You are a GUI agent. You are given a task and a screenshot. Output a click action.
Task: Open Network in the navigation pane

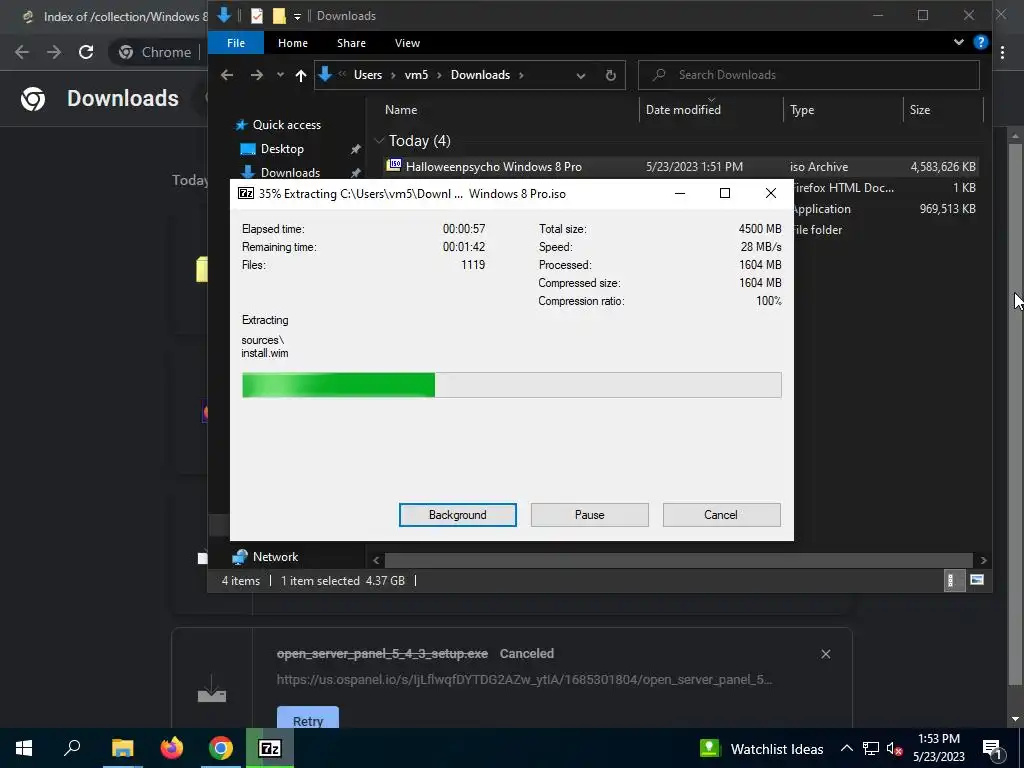click(275, 557)
